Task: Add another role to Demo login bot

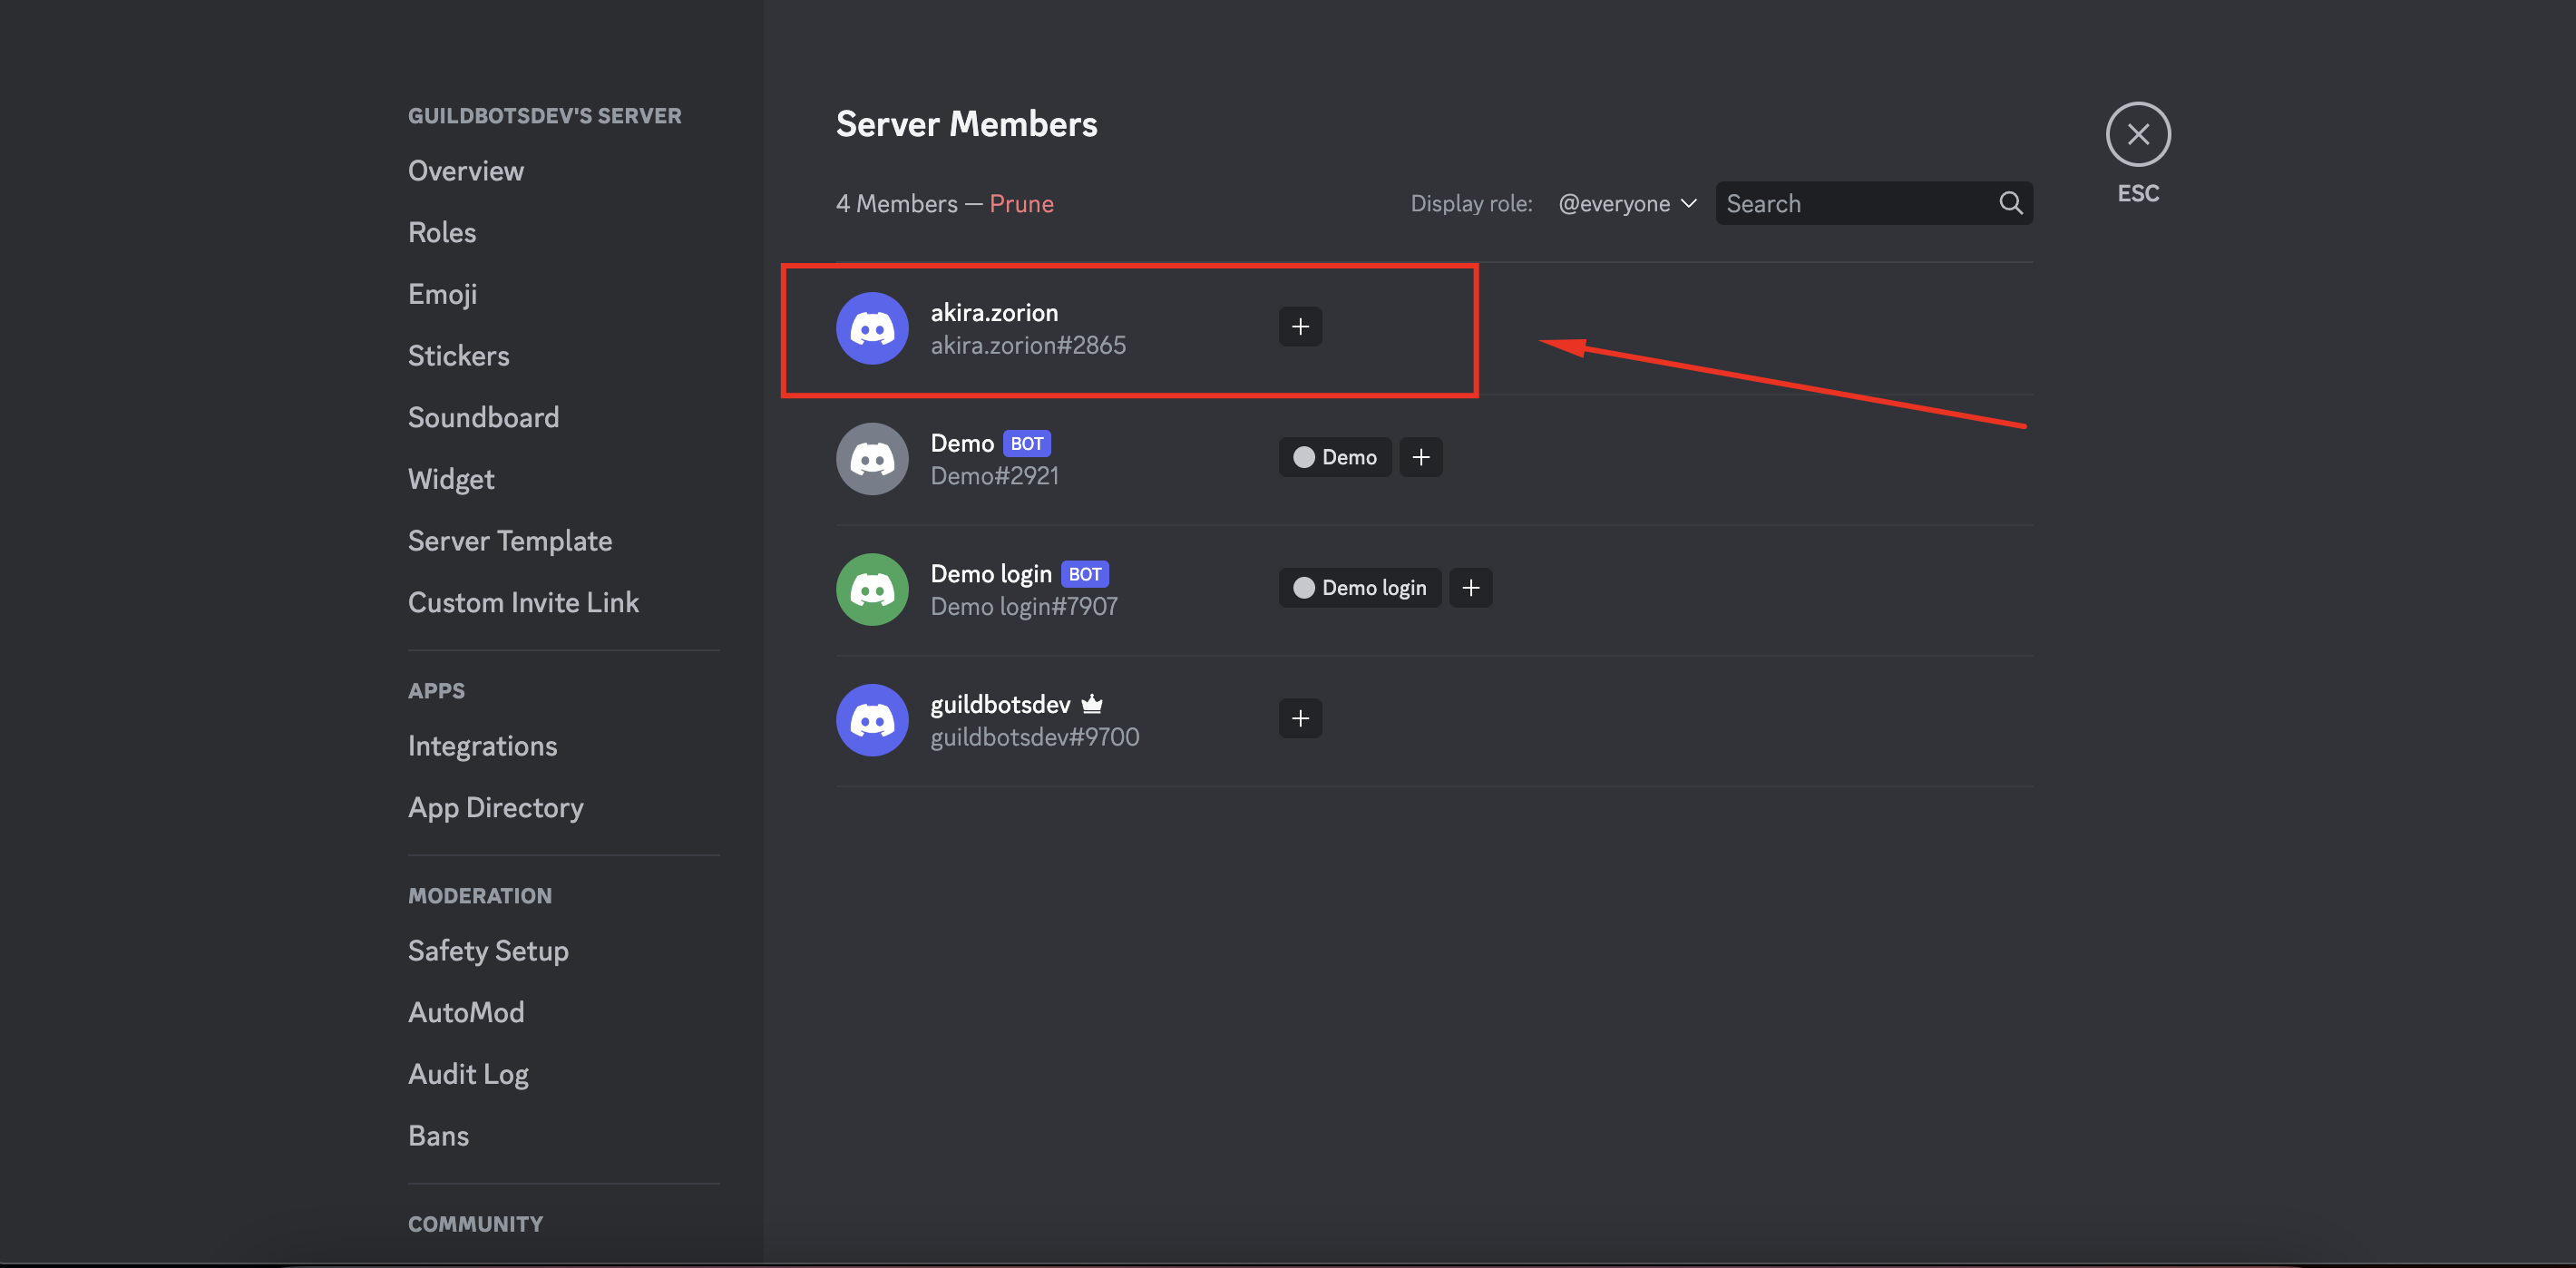Action: pos(1470,588)
